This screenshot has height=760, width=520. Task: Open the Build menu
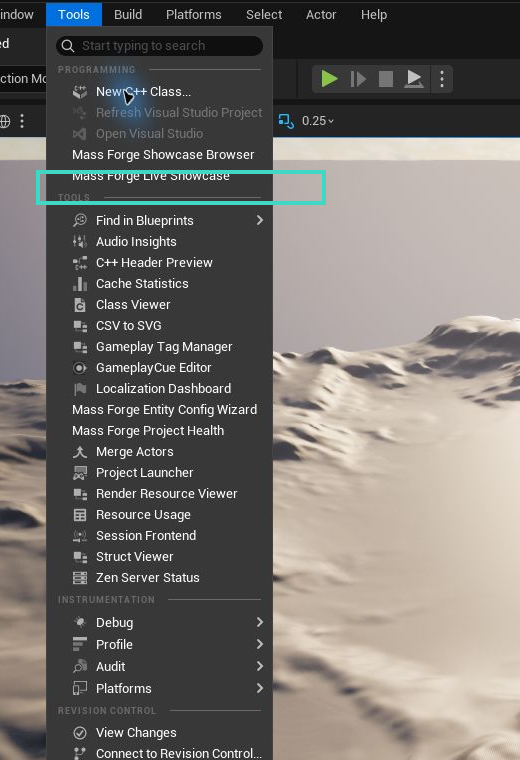[x=128, y=15]
